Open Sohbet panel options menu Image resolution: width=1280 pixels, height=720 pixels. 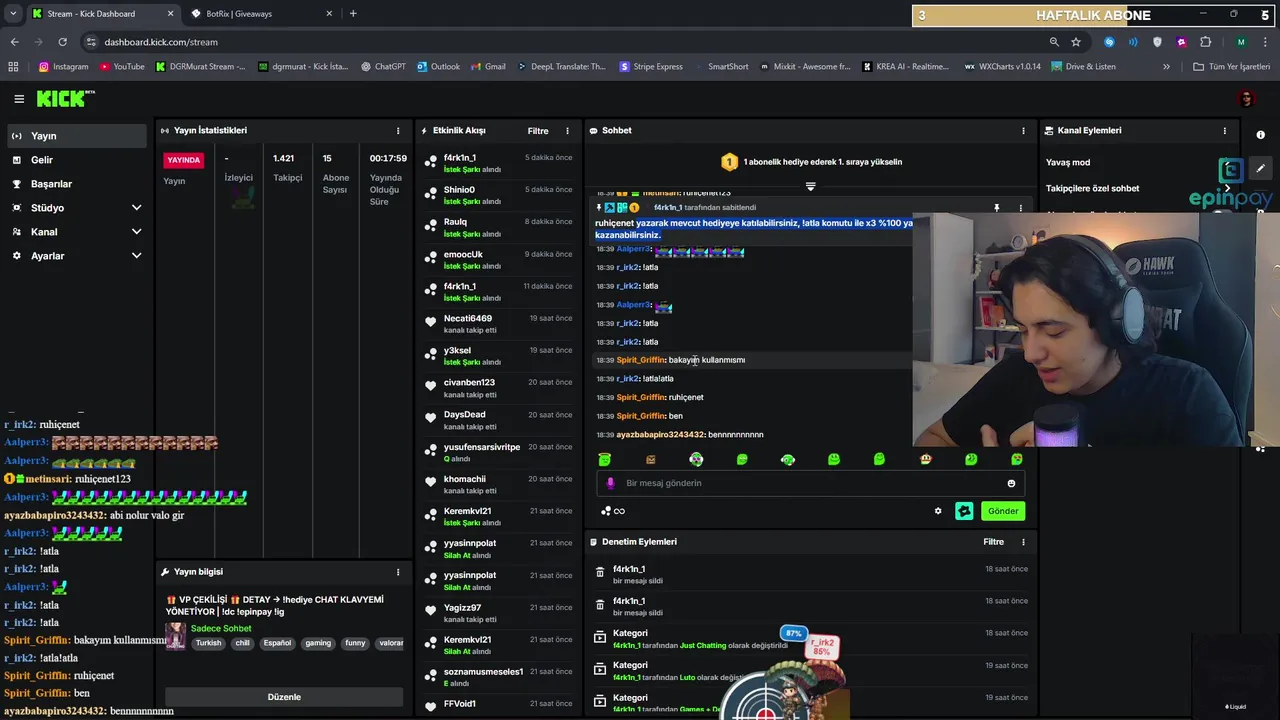coord(1023,131)
